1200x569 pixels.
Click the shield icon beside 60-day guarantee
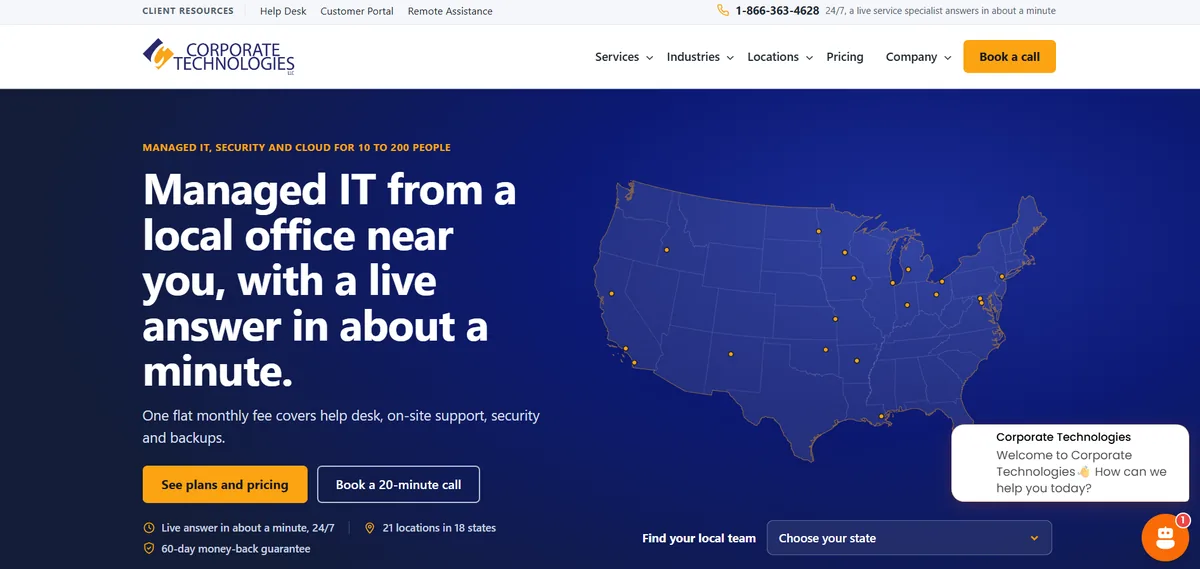tap(149, 548)
